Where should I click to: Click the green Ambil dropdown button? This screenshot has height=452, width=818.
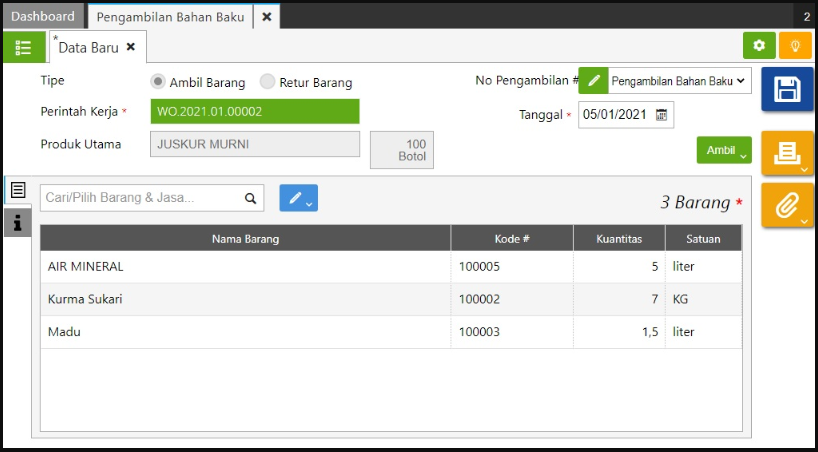tap(723, 150)
